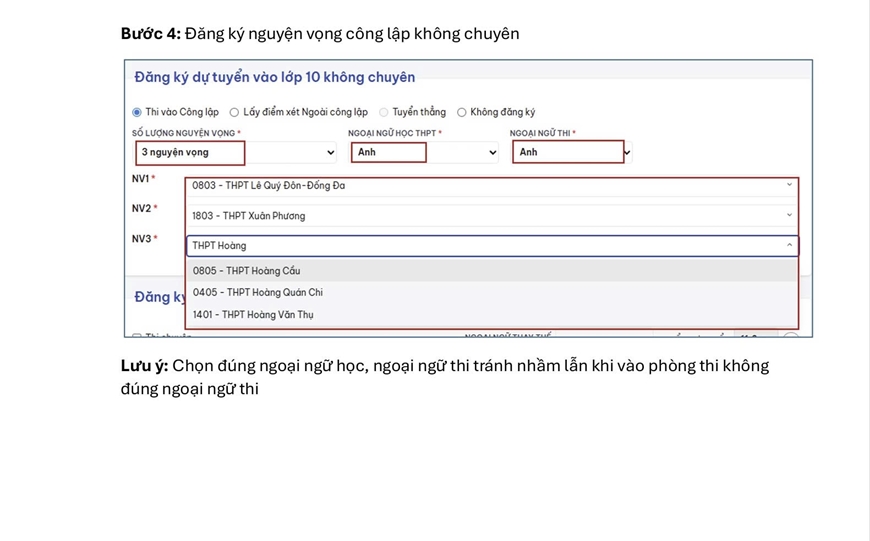This screenshot has width=870, height=541.
Task: Expand the 'Ngoại ngữ học THPT' dropdown arrow
Action: pyautogui.click(x=492, y=153)
